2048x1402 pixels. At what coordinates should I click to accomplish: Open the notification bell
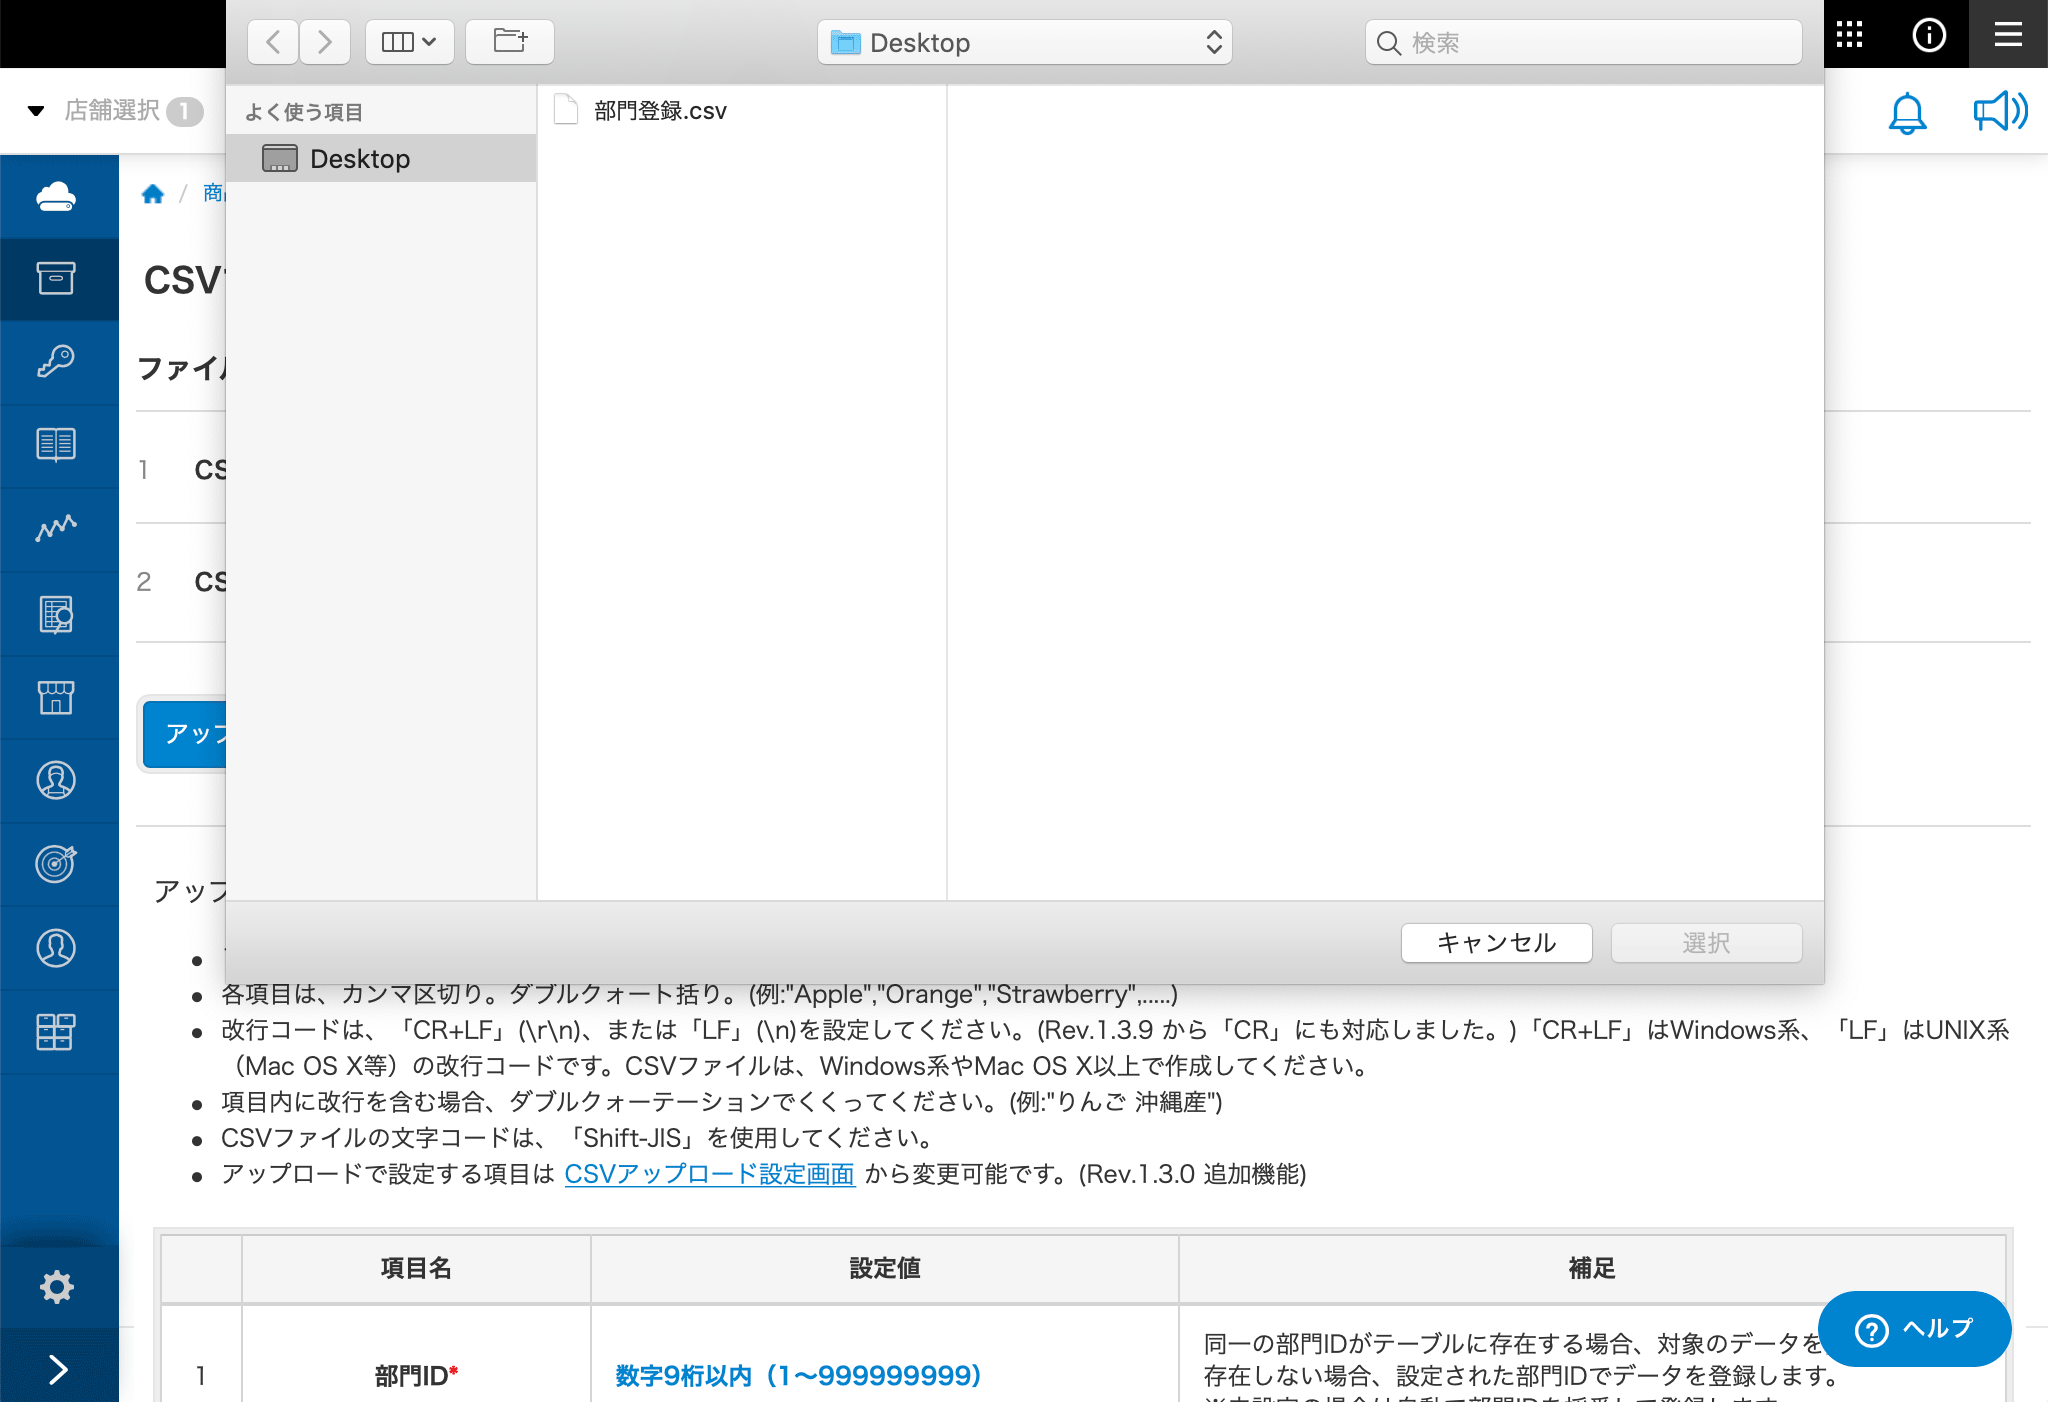[1907, 112]
